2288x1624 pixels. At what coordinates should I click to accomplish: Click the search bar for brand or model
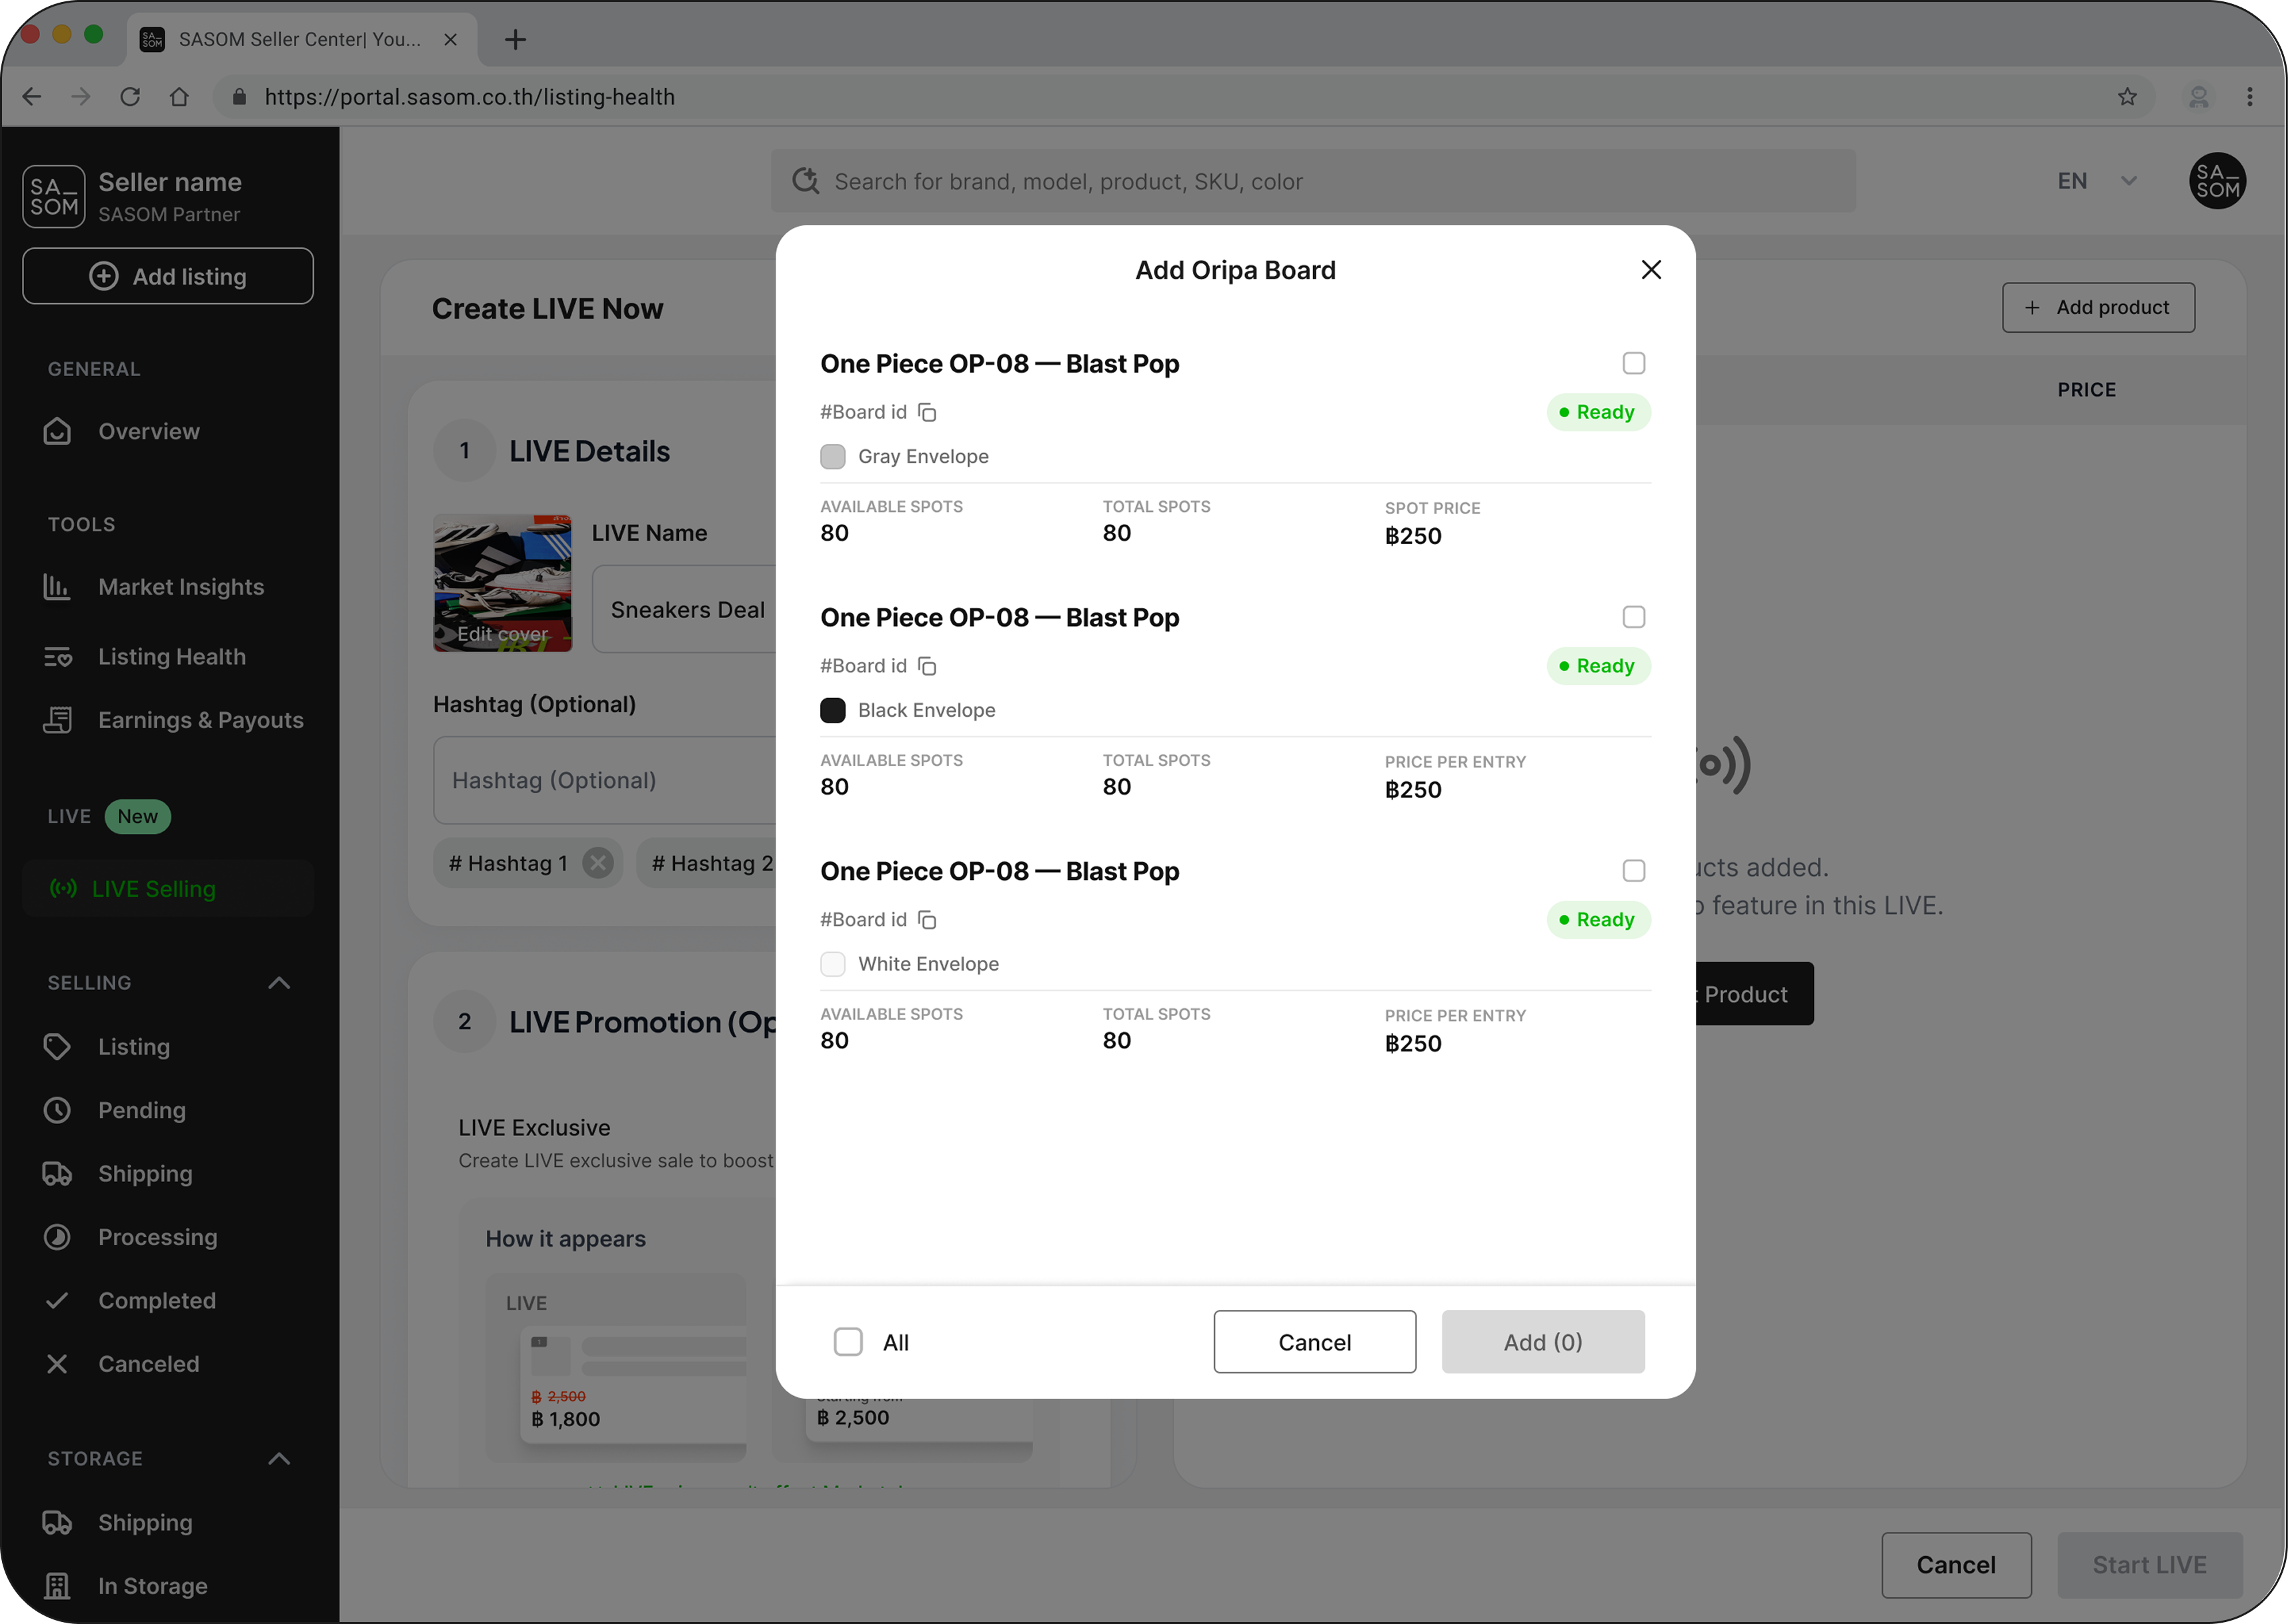coord(1313,181)
